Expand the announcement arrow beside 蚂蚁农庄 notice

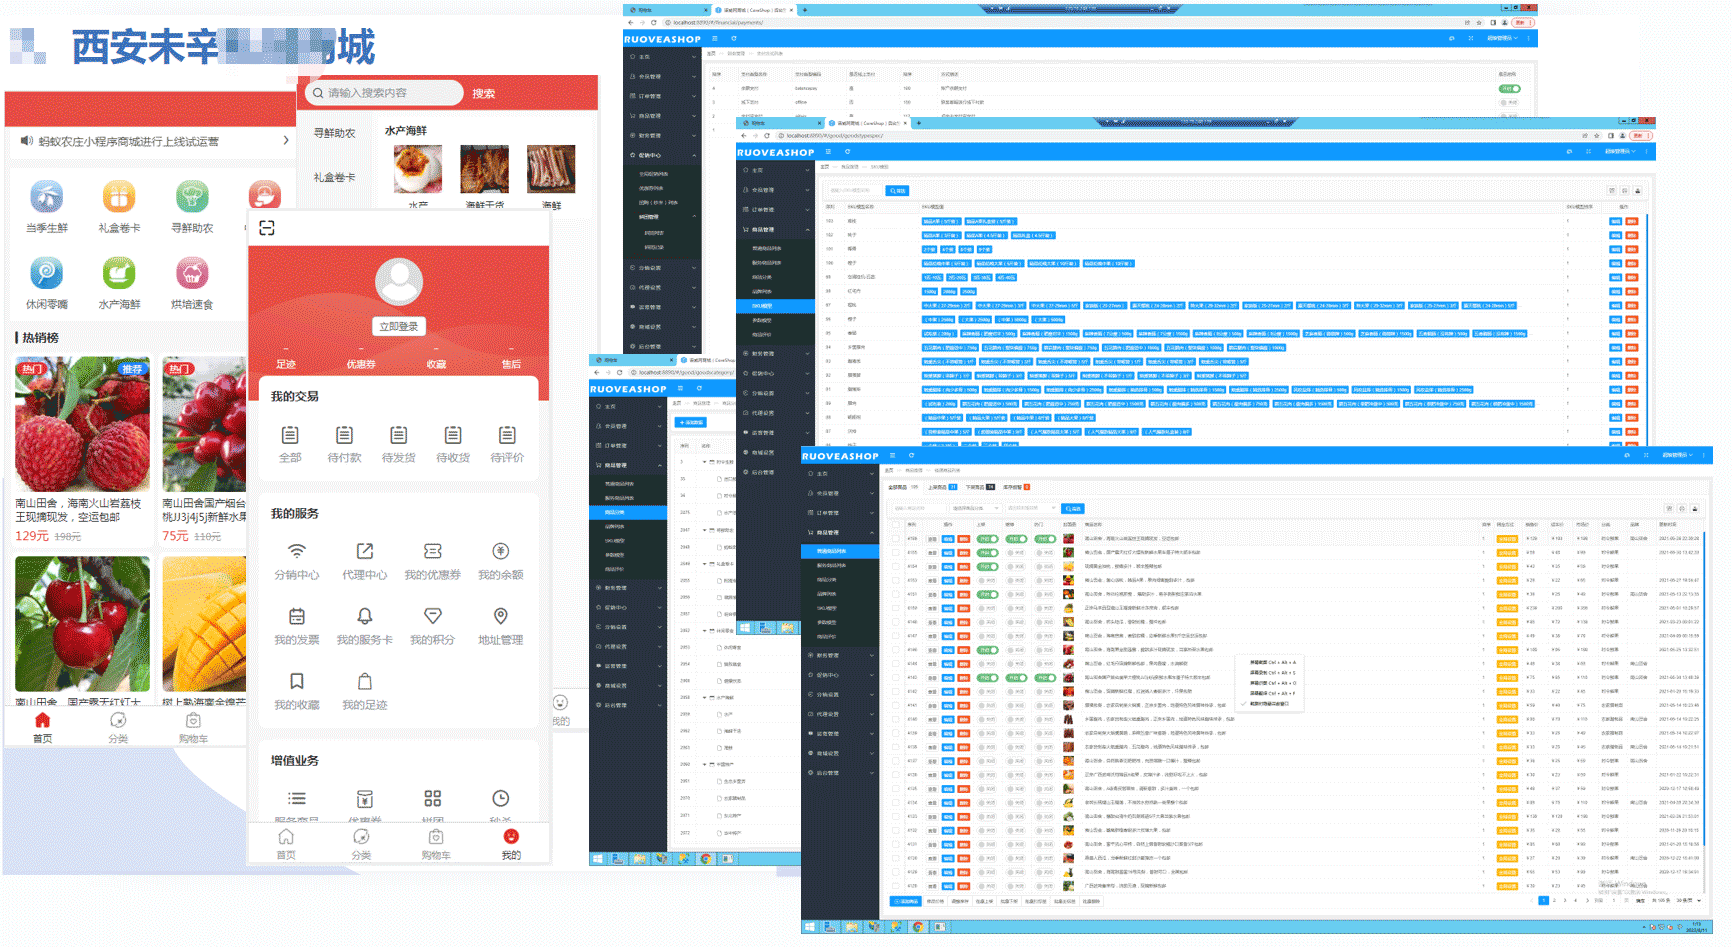coord(286,141)
